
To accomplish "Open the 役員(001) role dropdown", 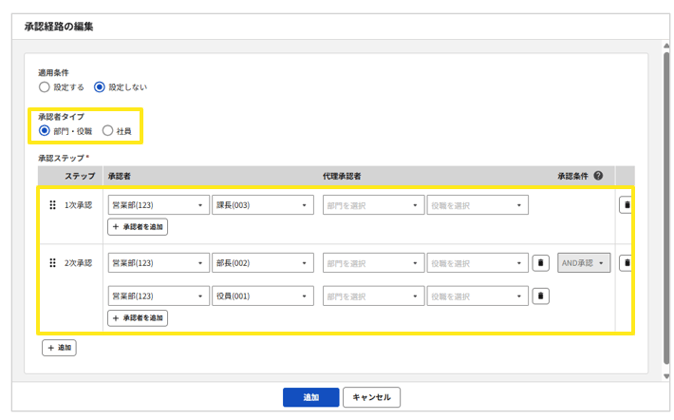I will 263,295.
